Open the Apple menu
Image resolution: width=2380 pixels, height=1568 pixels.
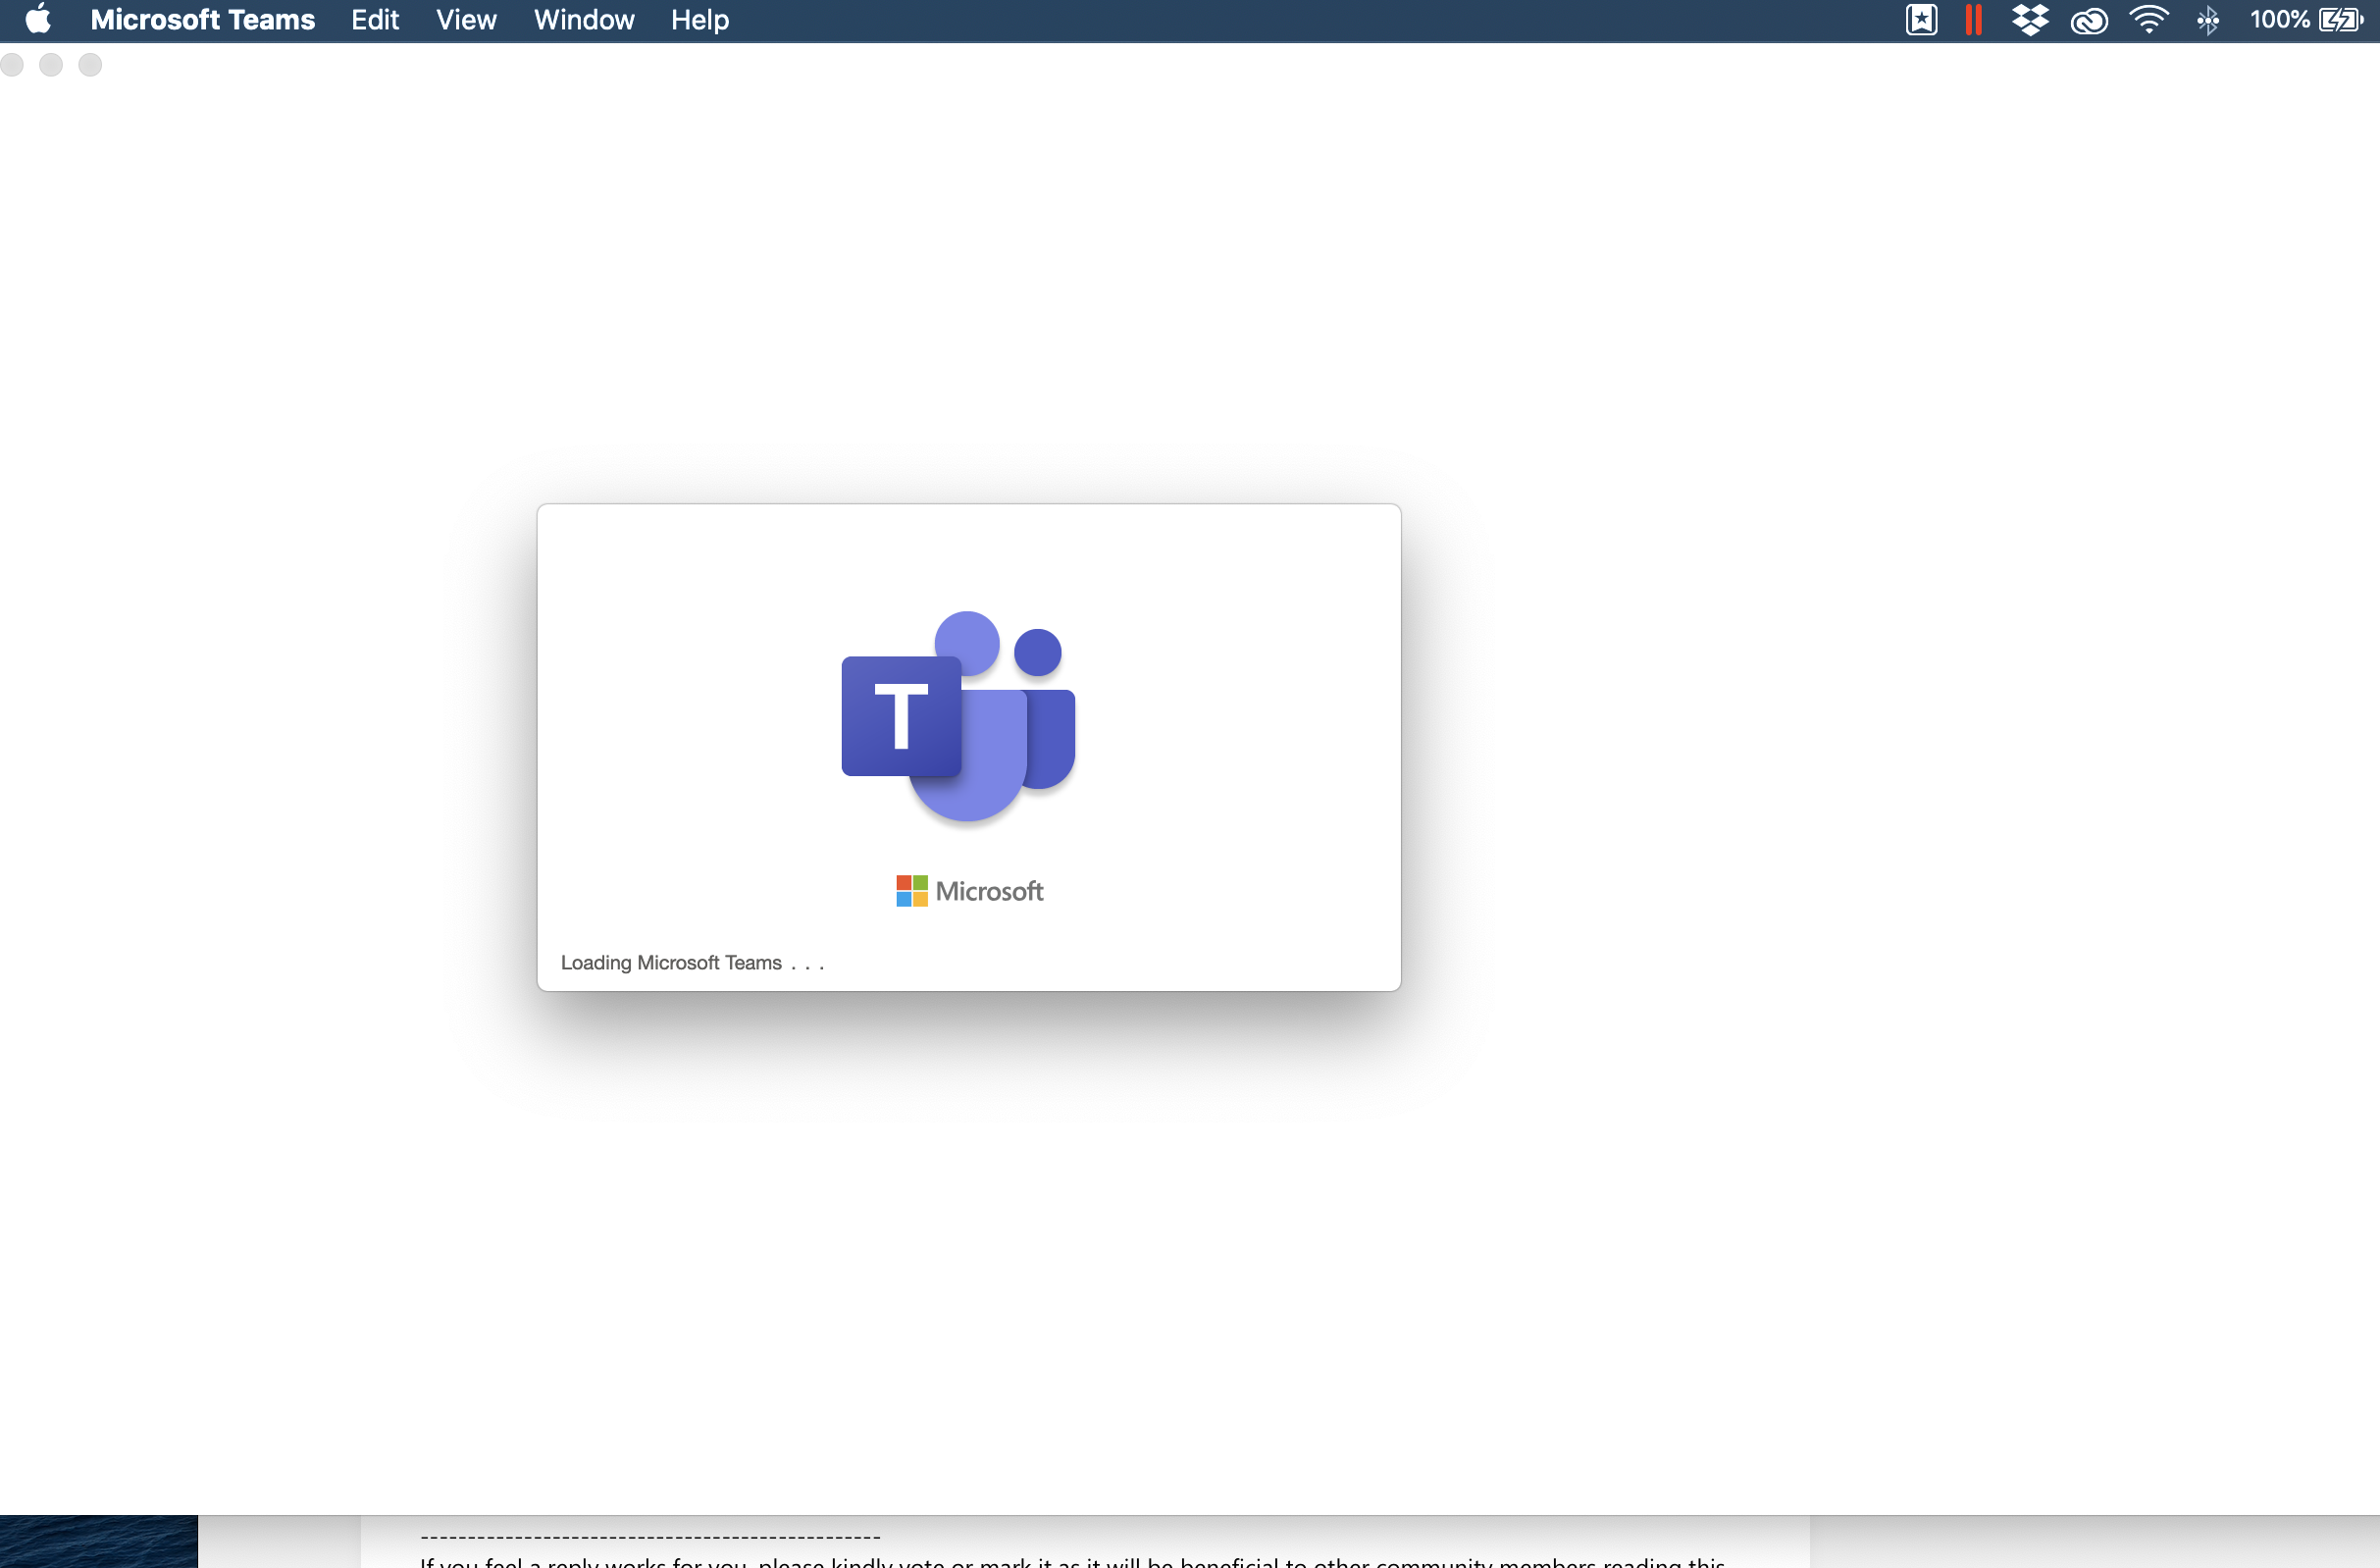tap(38, 20)
